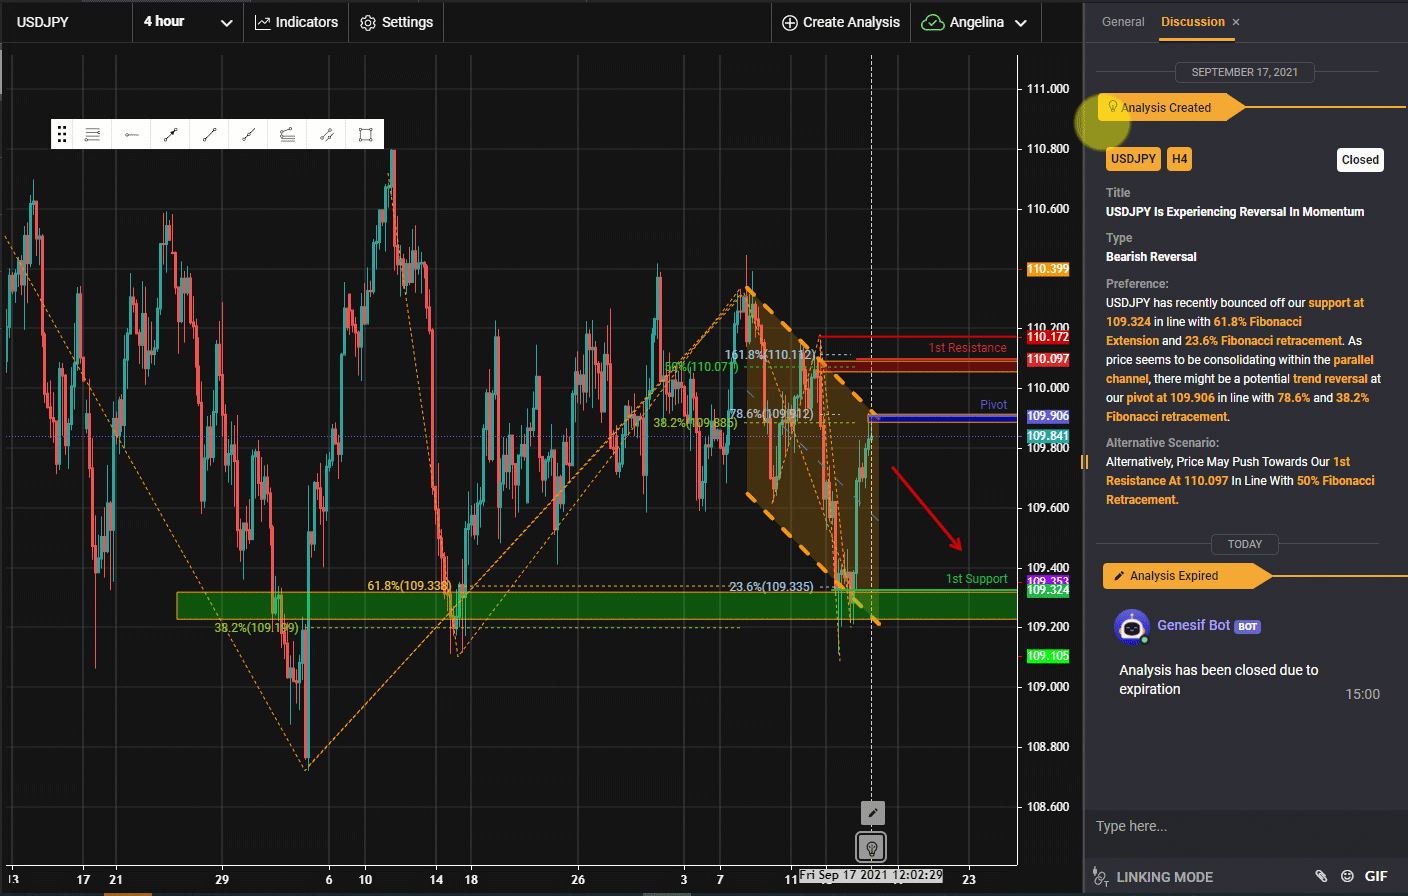Click the 1st Support chart label
The height and width of the screenshot is (896, 1408).
tap(977, 579)
